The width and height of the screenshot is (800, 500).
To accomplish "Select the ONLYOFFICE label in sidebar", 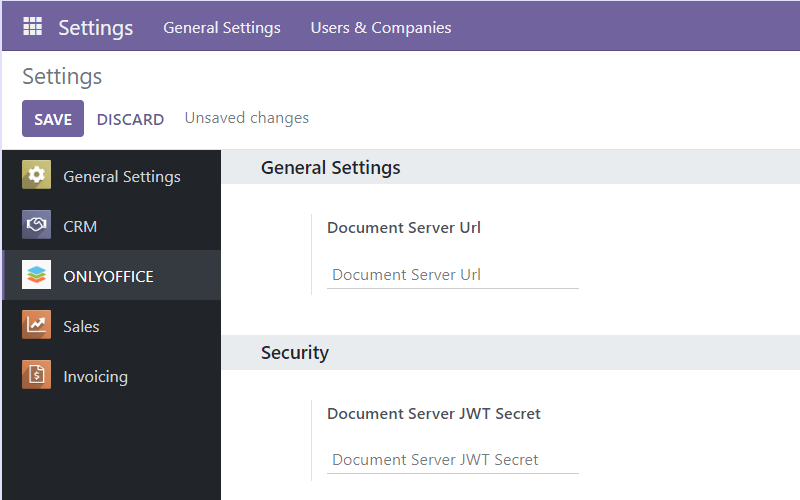I will tap(108, 276).
